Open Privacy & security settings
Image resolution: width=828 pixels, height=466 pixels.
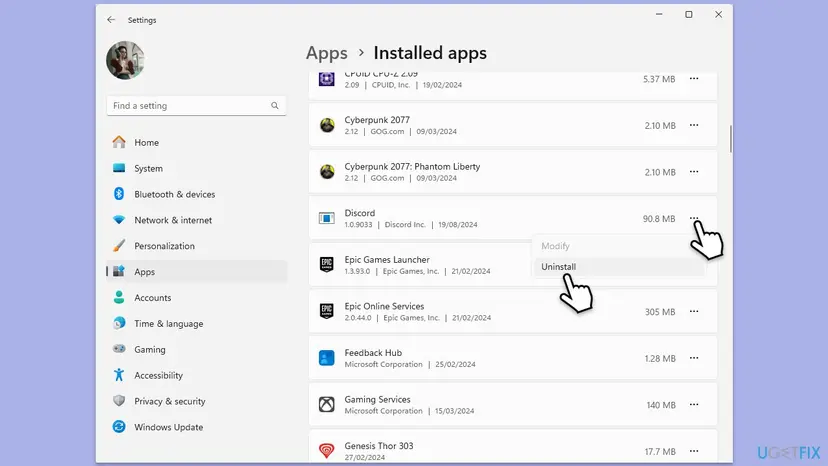[196, 401]
